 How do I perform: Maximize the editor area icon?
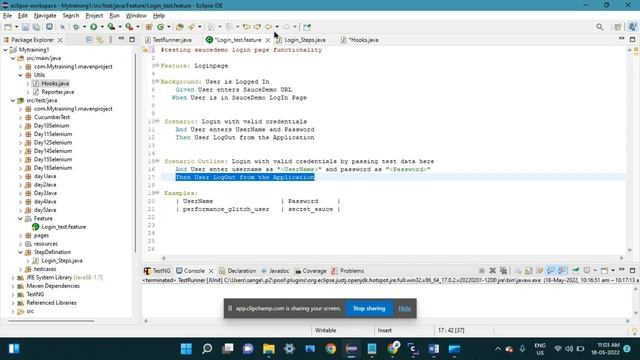tap(632, 40)
